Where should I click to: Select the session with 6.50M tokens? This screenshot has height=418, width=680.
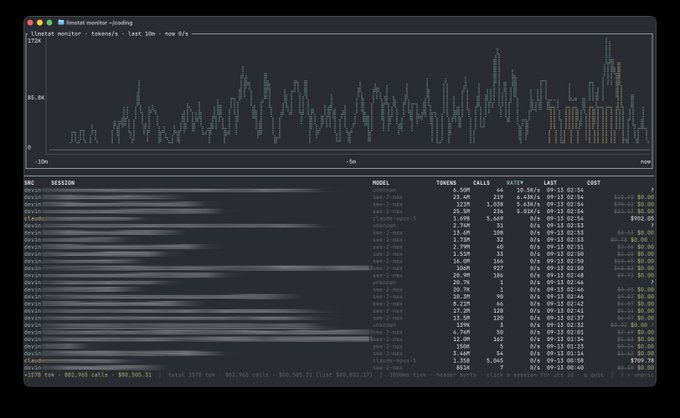pos(339,190)
